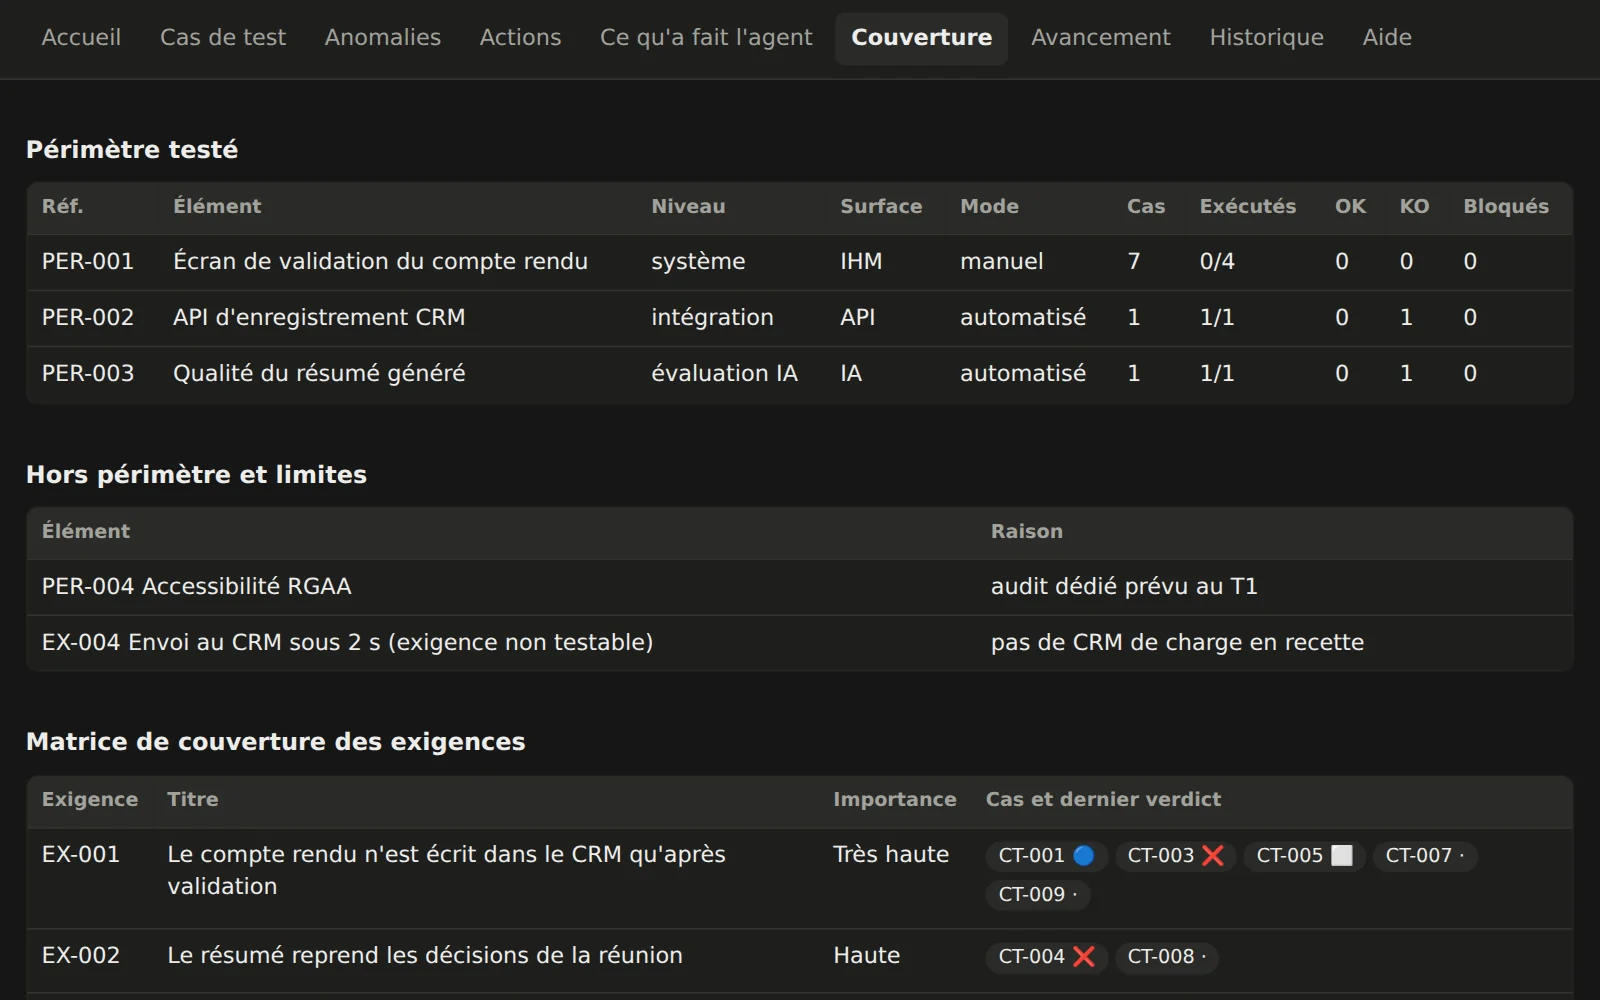The width and height of the screenshot is (1600, 1000).
Task: Click the '0/4' executed value for PER-001
Action: click(1217, 262)
